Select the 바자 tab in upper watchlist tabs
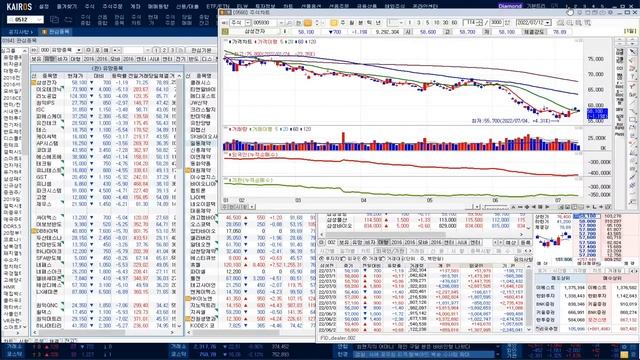This screenshot has width=640, height=360. pos(62,59)
